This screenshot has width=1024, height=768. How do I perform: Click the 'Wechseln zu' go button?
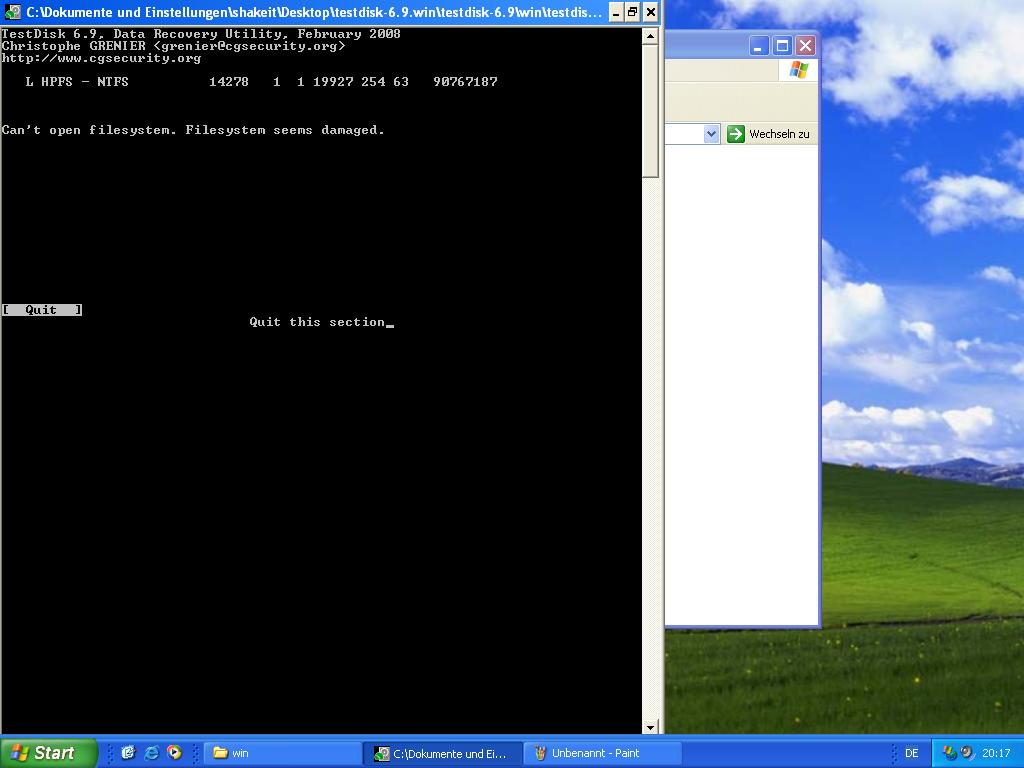[768, 134]
